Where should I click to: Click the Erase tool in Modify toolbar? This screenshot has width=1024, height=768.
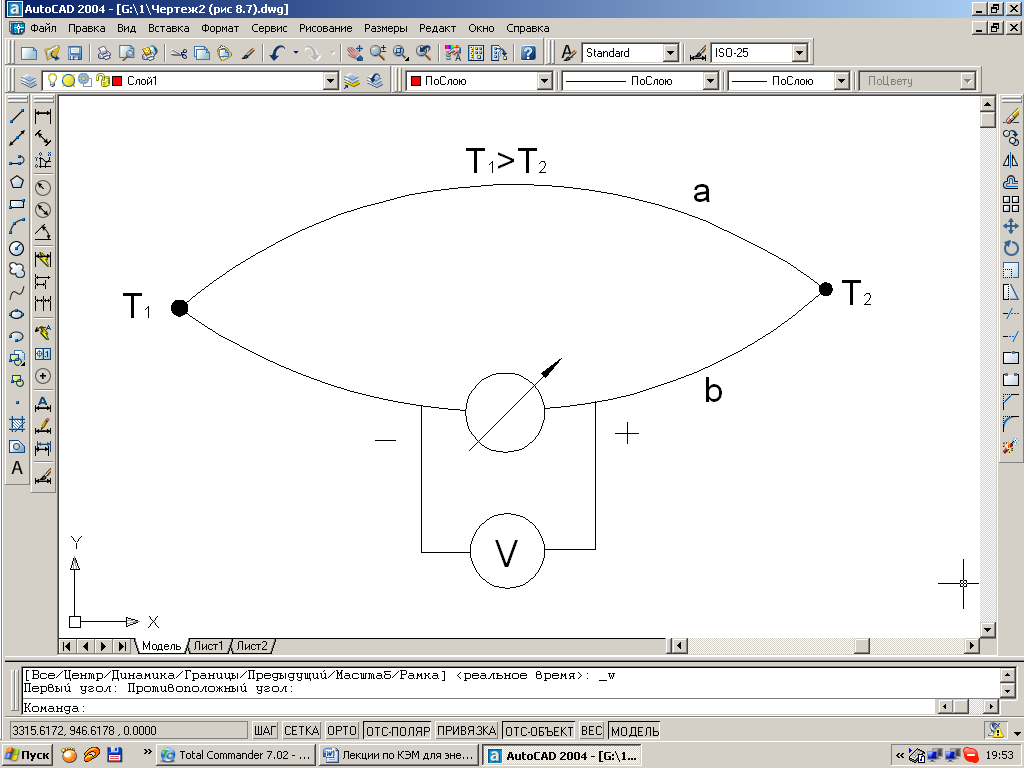(x=1011, y=116)
